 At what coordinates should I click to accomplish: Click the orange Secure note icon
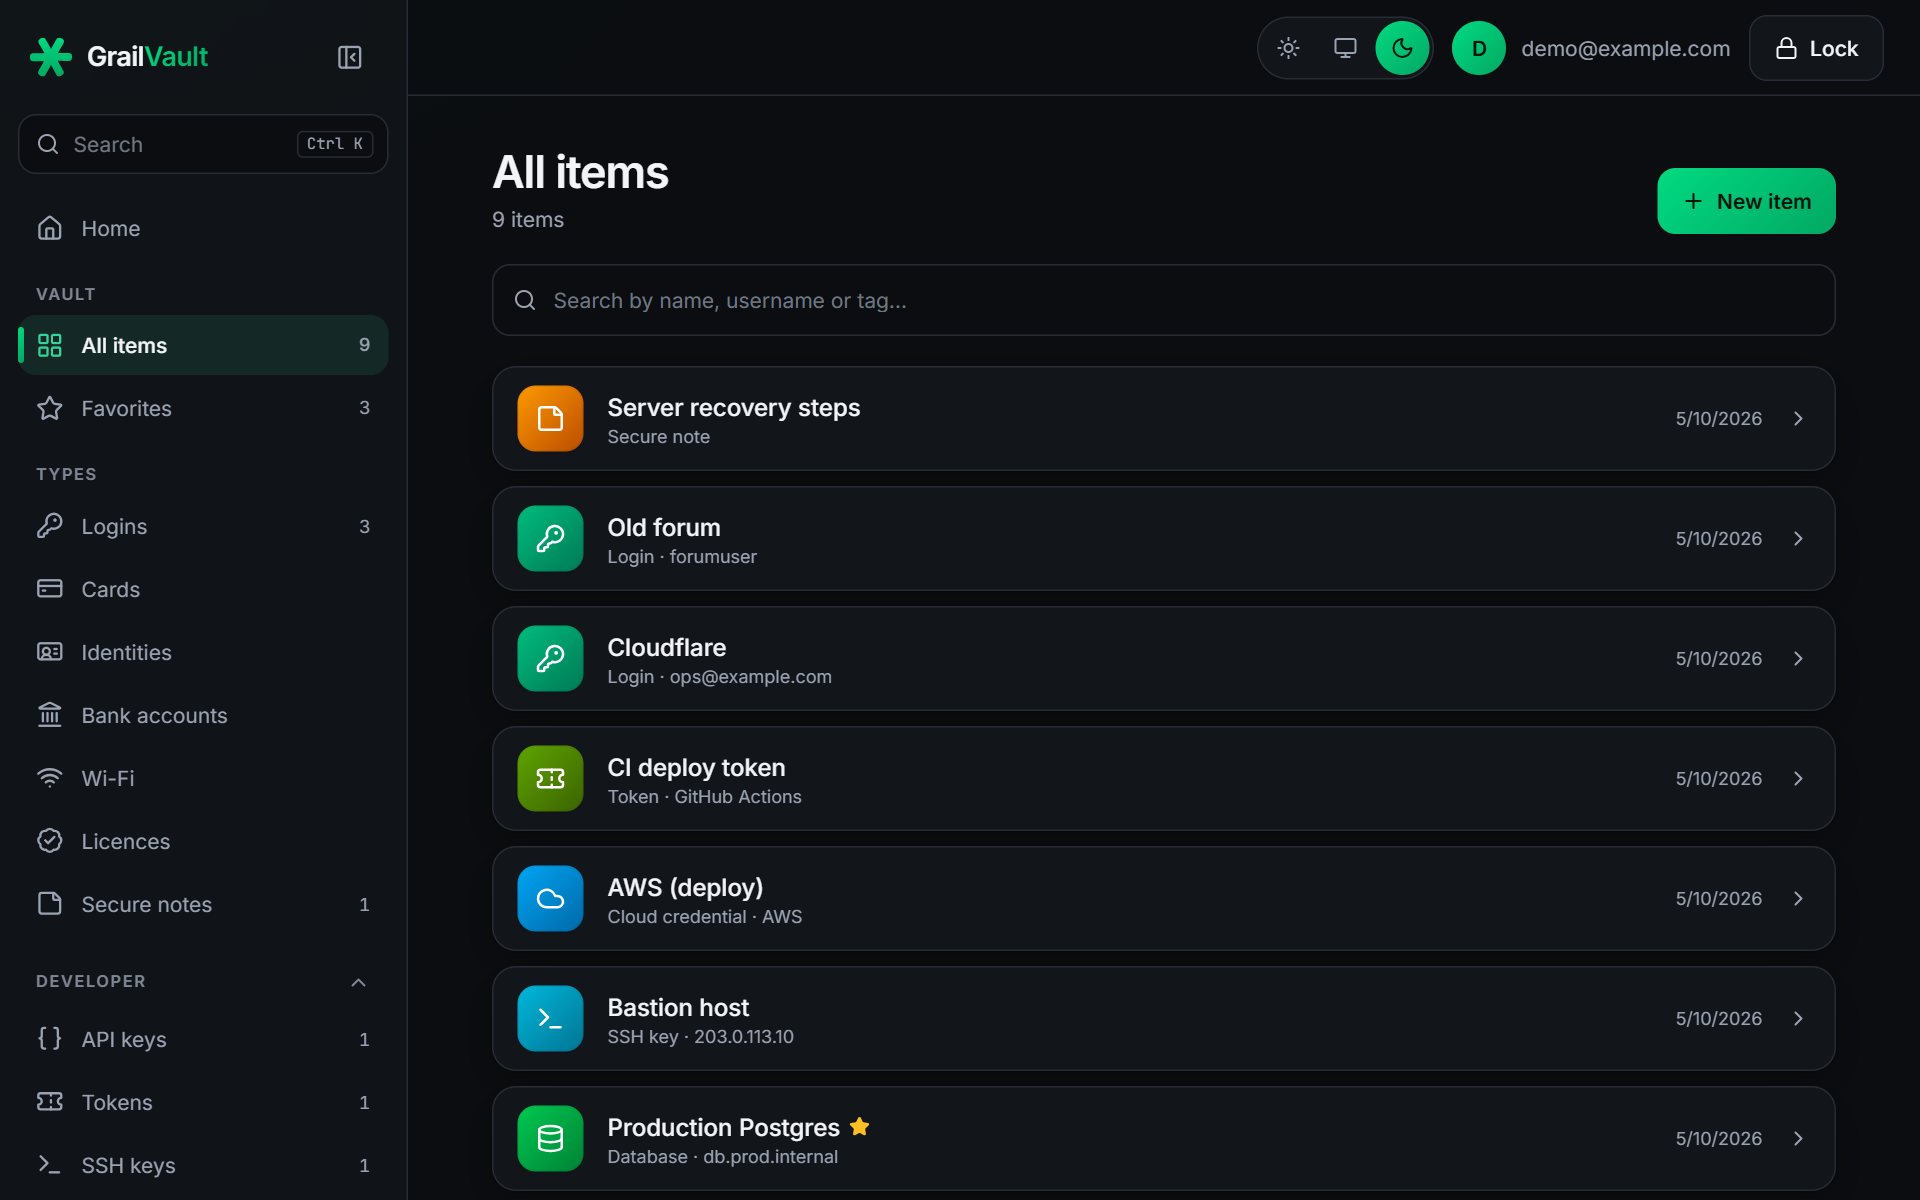550,418
